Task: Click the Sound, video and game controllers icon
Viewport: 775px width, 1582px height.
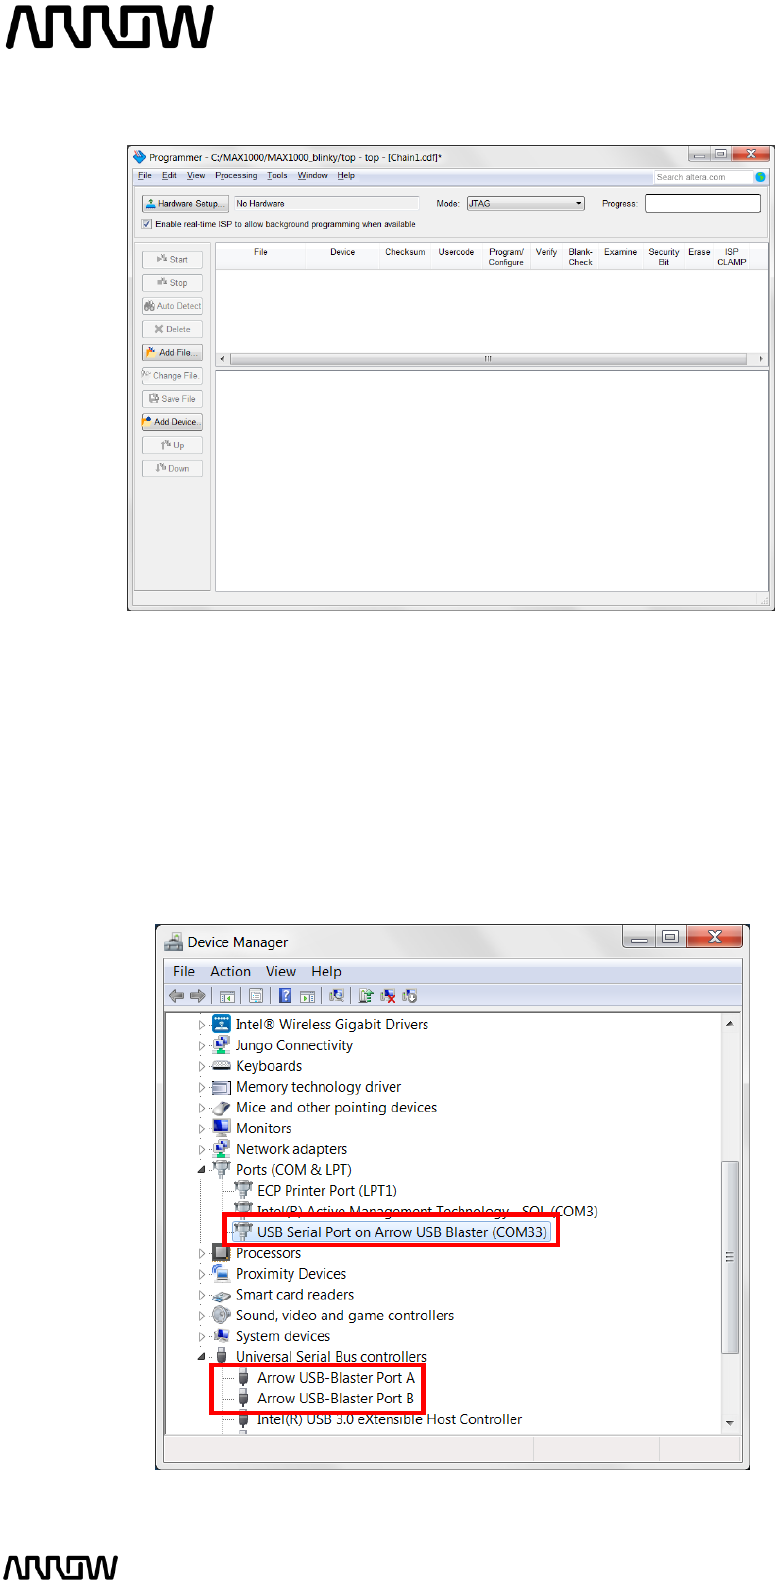Action: coord(221,1315)
